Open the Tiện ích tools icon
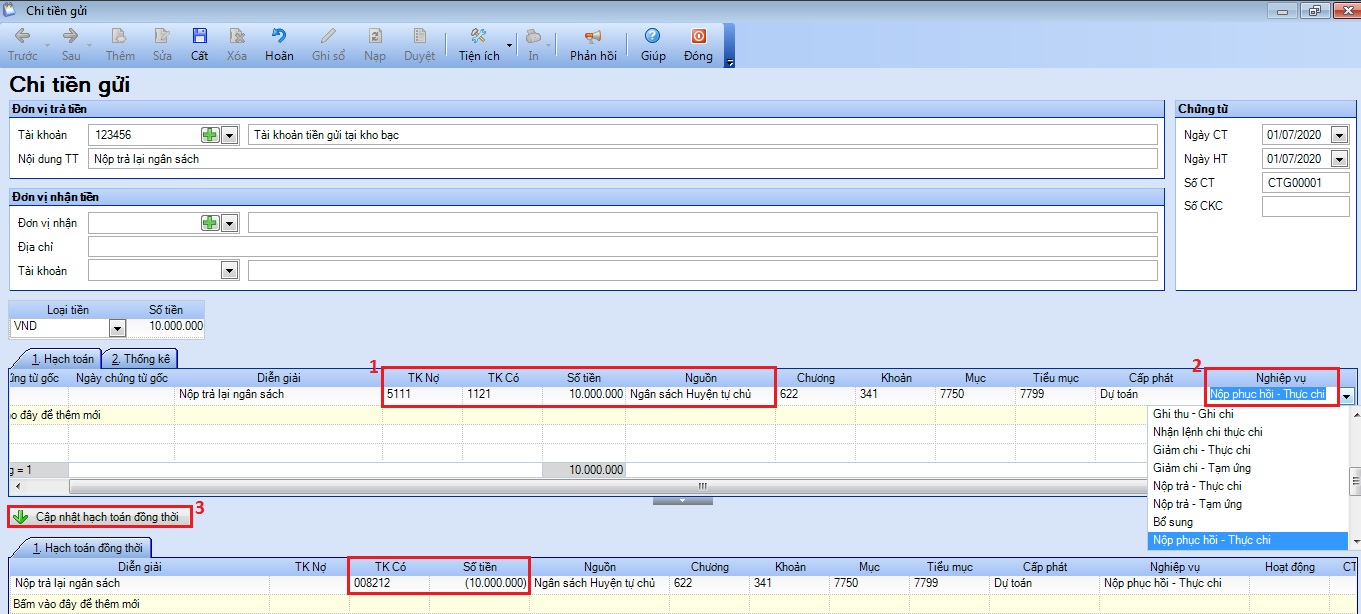1361x614 pixels. tap(478, 37)
